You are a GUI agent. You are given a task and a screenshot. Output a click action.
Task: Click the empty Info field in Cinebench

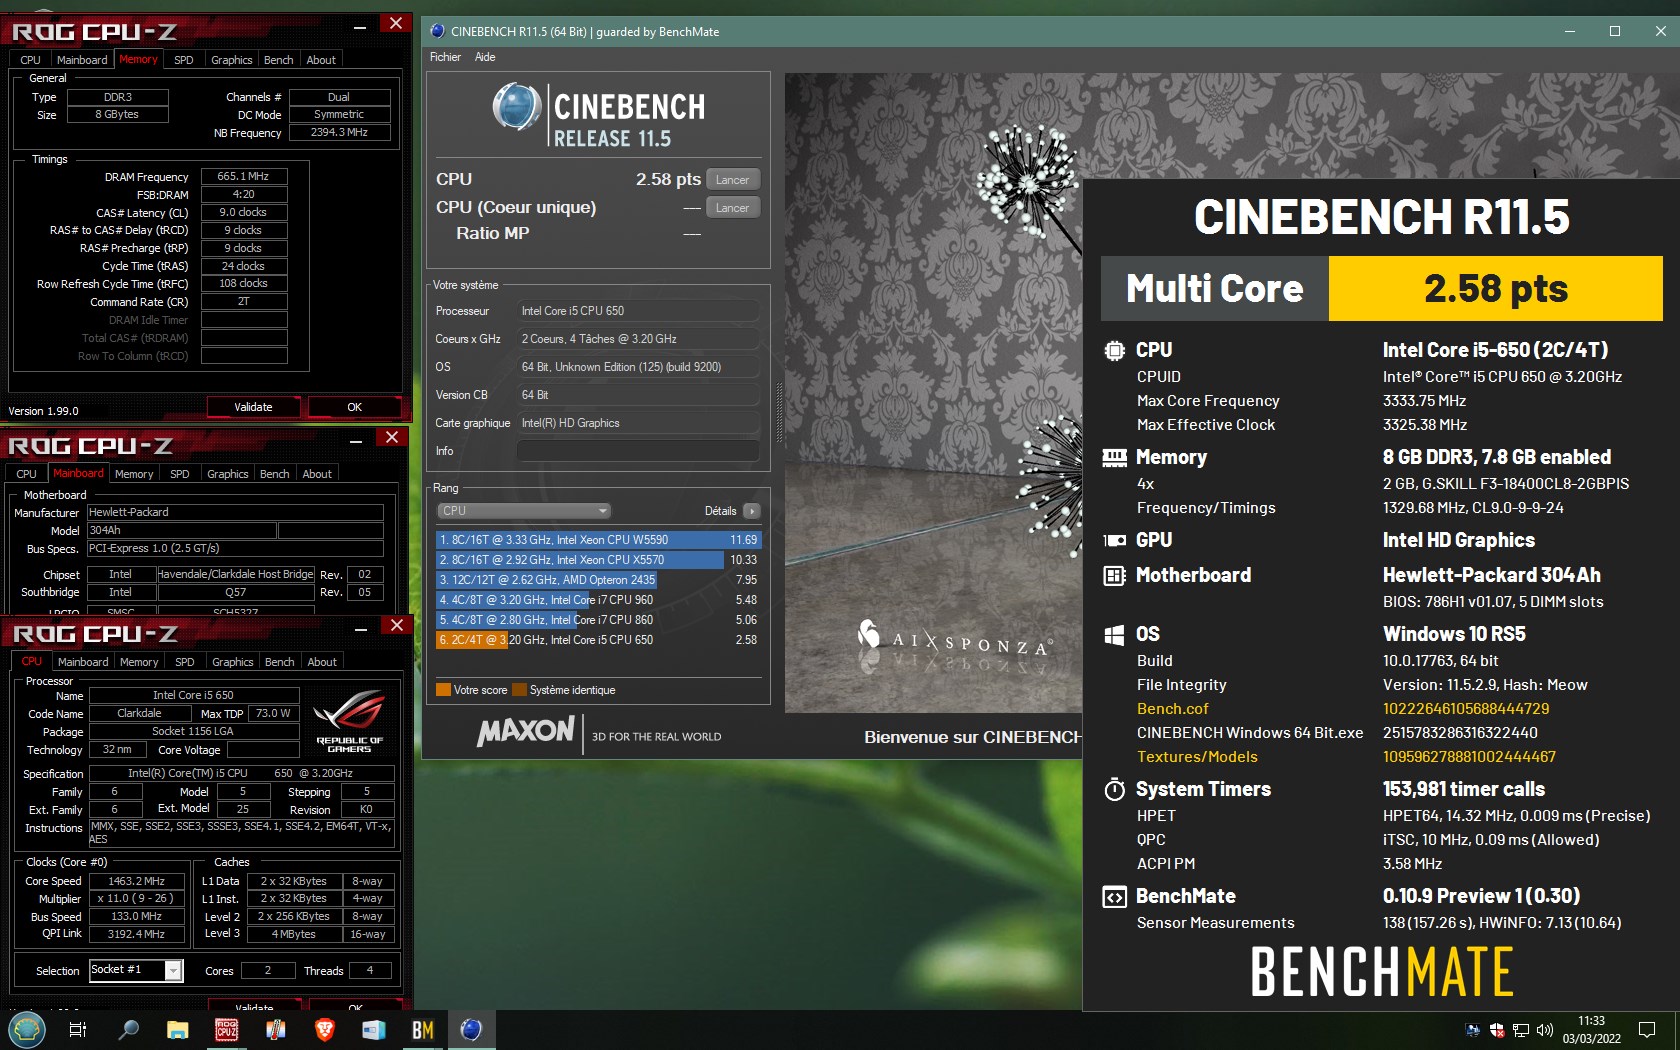coord(638,451)
